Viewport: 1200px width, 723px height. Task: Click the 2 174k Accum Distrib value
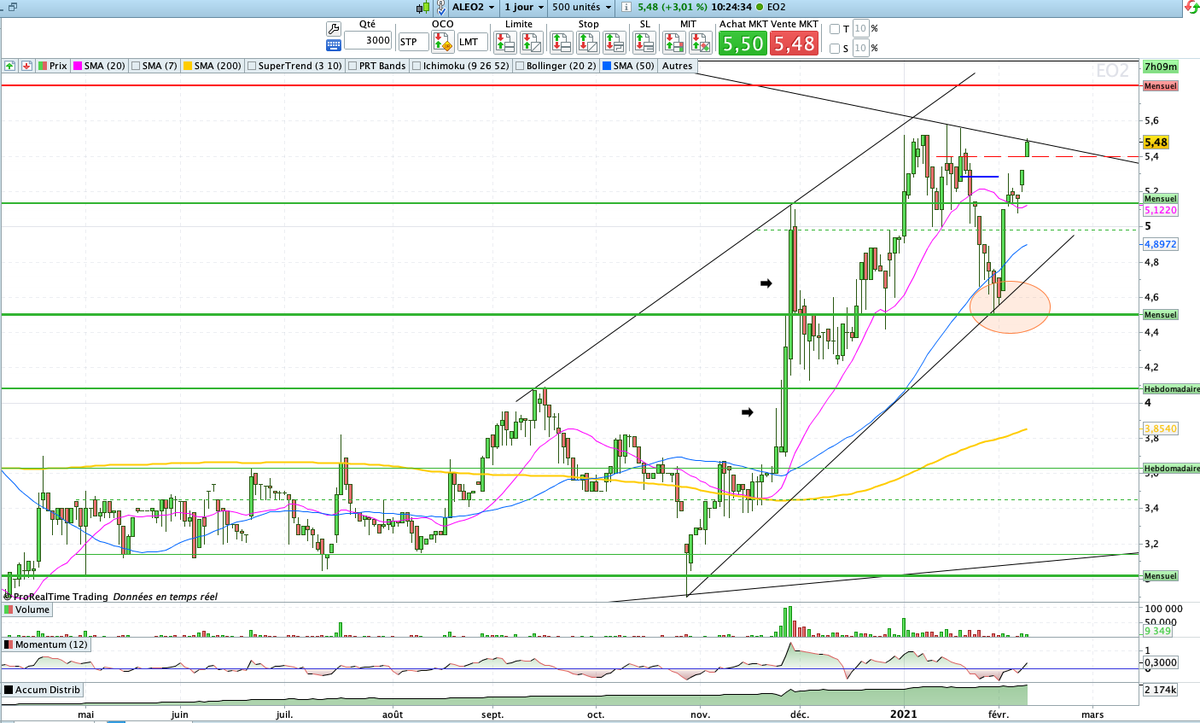coord(1161,691)
